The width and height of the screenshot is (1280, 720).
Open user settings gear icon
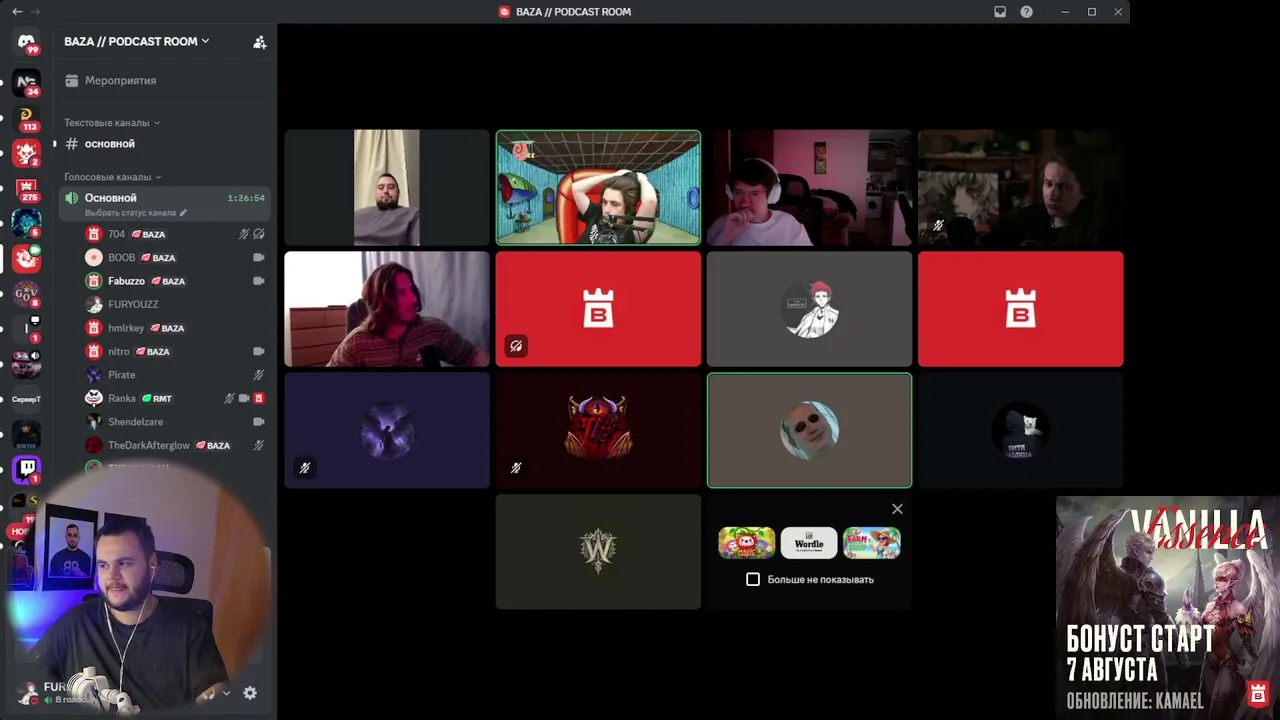coord(250,693)
